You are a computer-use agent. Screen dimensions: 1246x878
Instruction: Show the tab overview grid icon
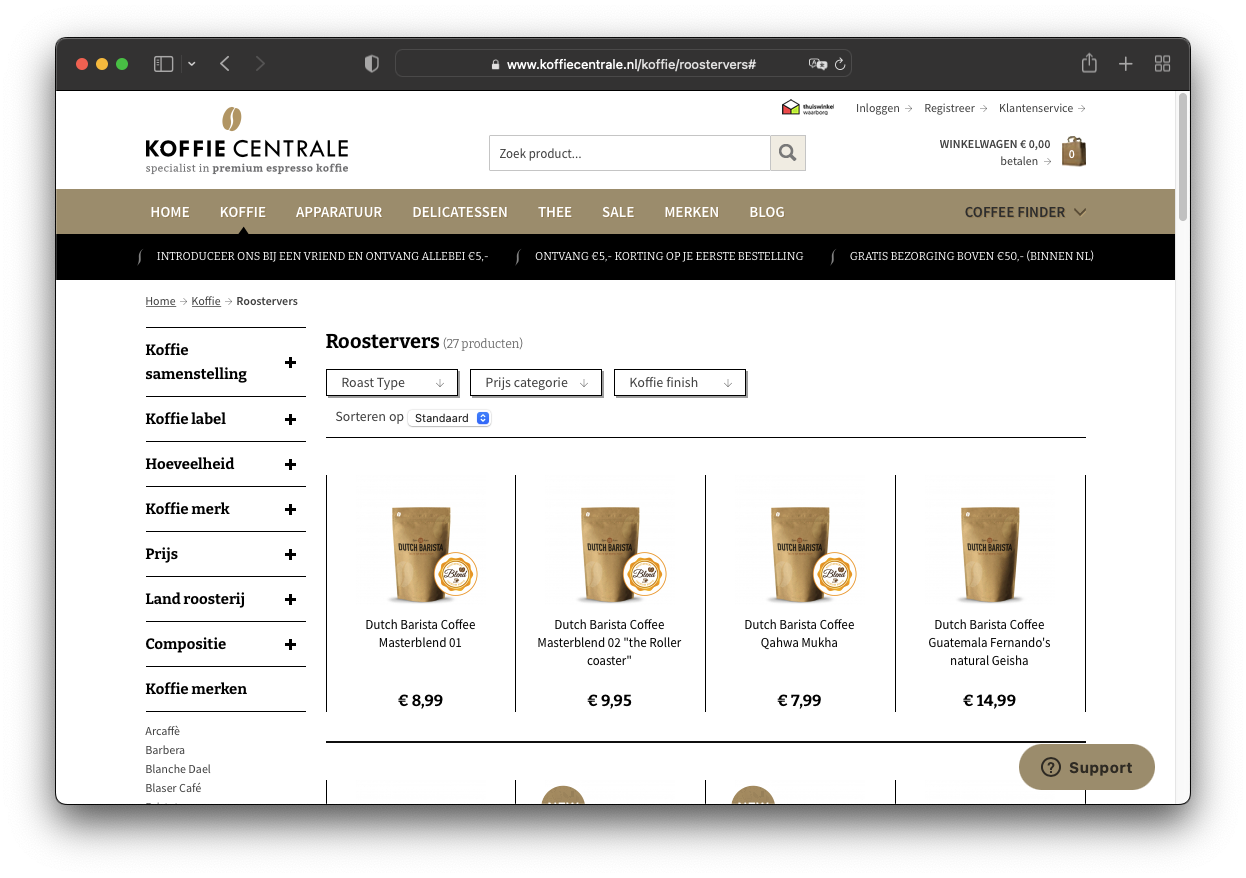click(1162, 64)
